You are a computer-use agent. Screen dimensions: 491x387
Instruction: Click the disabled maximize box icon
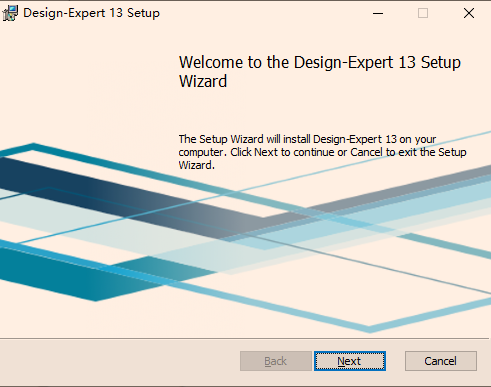coord(423,13)
